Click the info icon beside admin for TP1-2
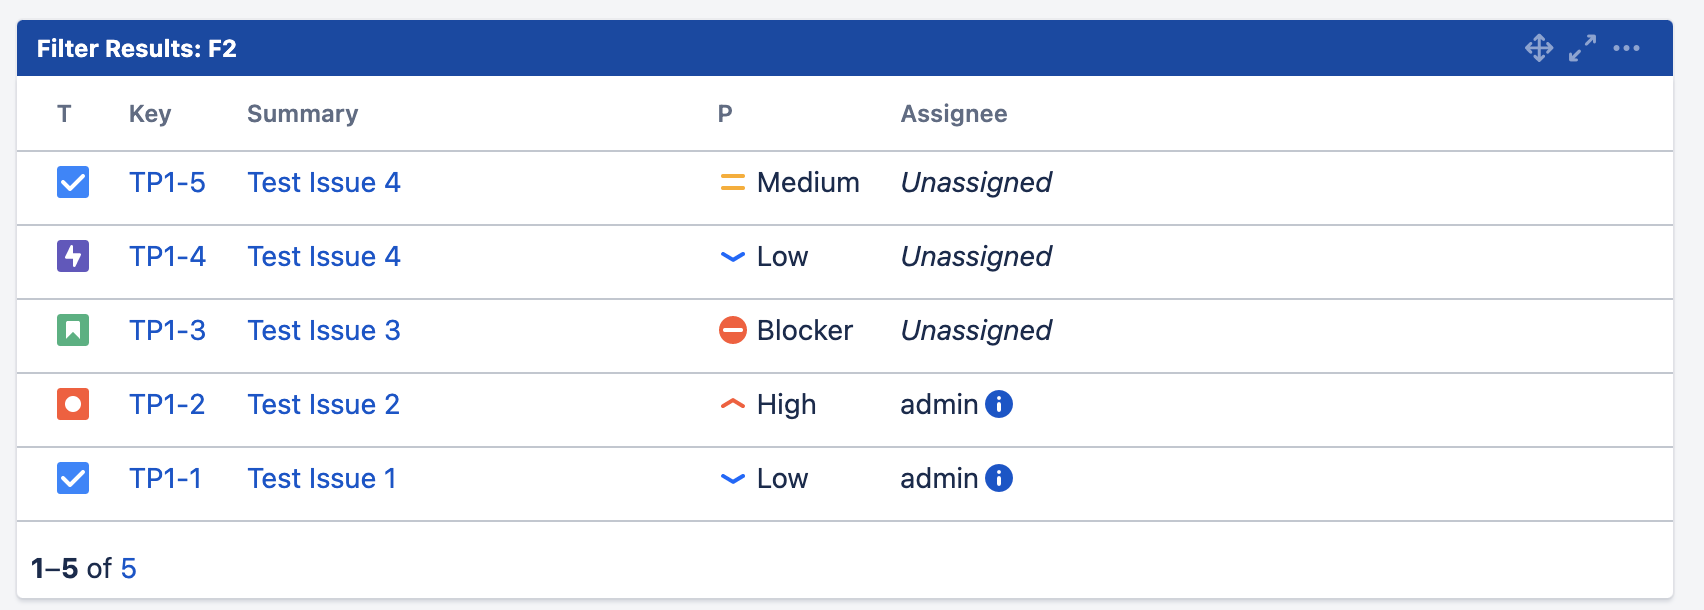This screenshot has height=610, width=1704. click(999, 404)
